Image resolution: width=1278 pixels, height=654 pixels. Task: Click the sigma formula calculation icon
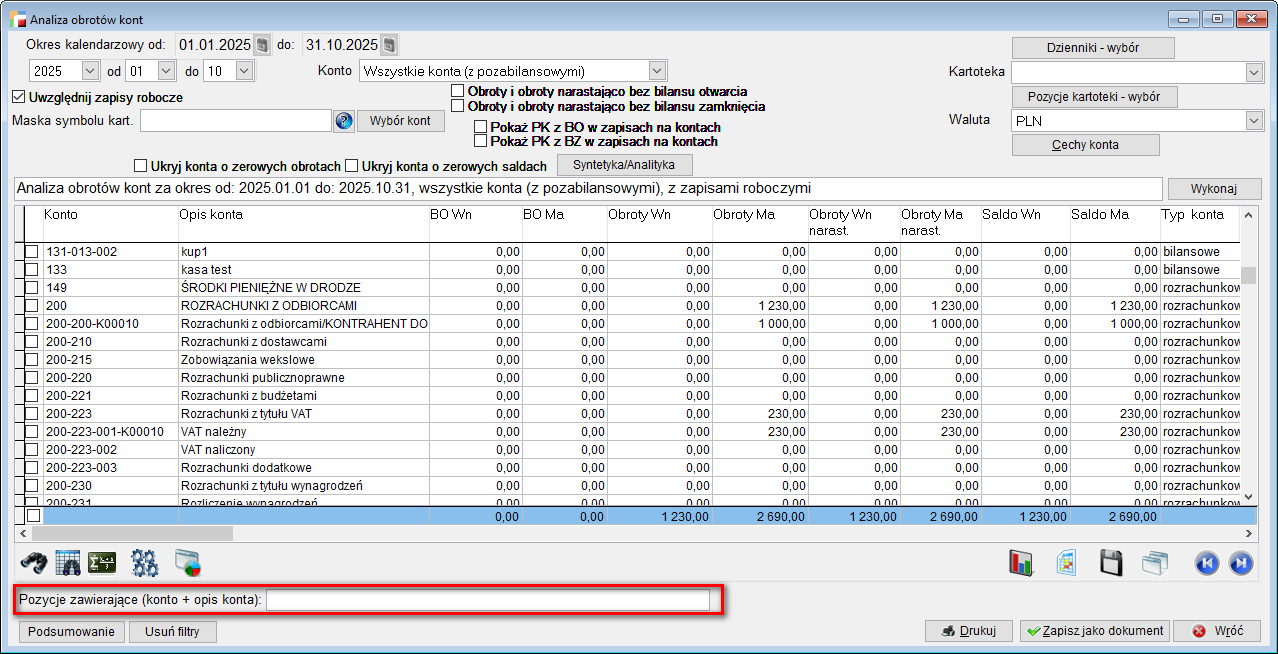pos(102,563)
